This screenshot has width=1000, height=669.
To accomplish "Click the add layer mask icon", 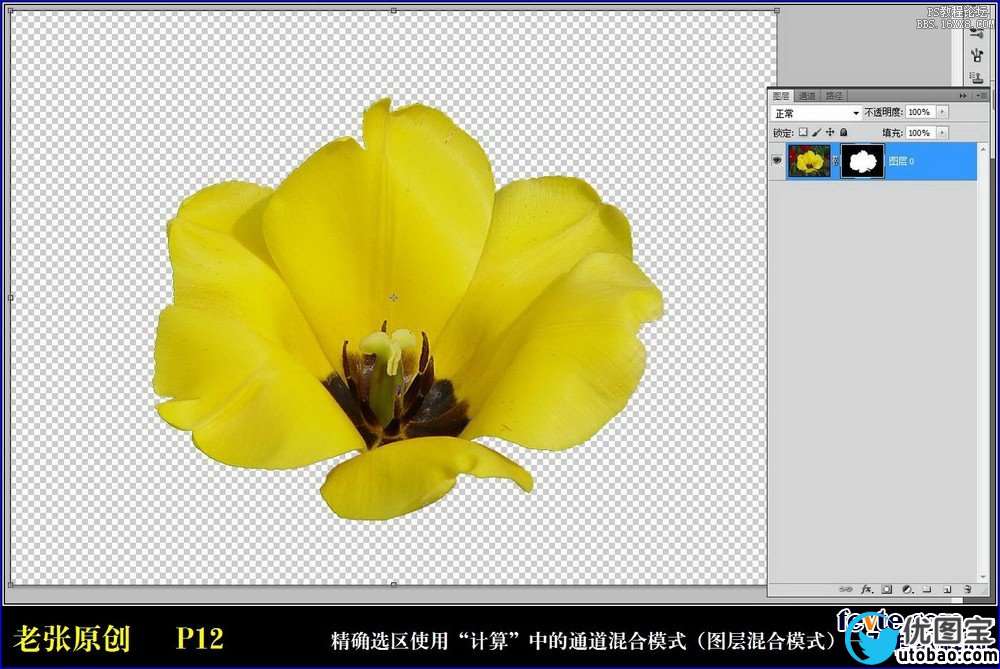I will [887, 590].
